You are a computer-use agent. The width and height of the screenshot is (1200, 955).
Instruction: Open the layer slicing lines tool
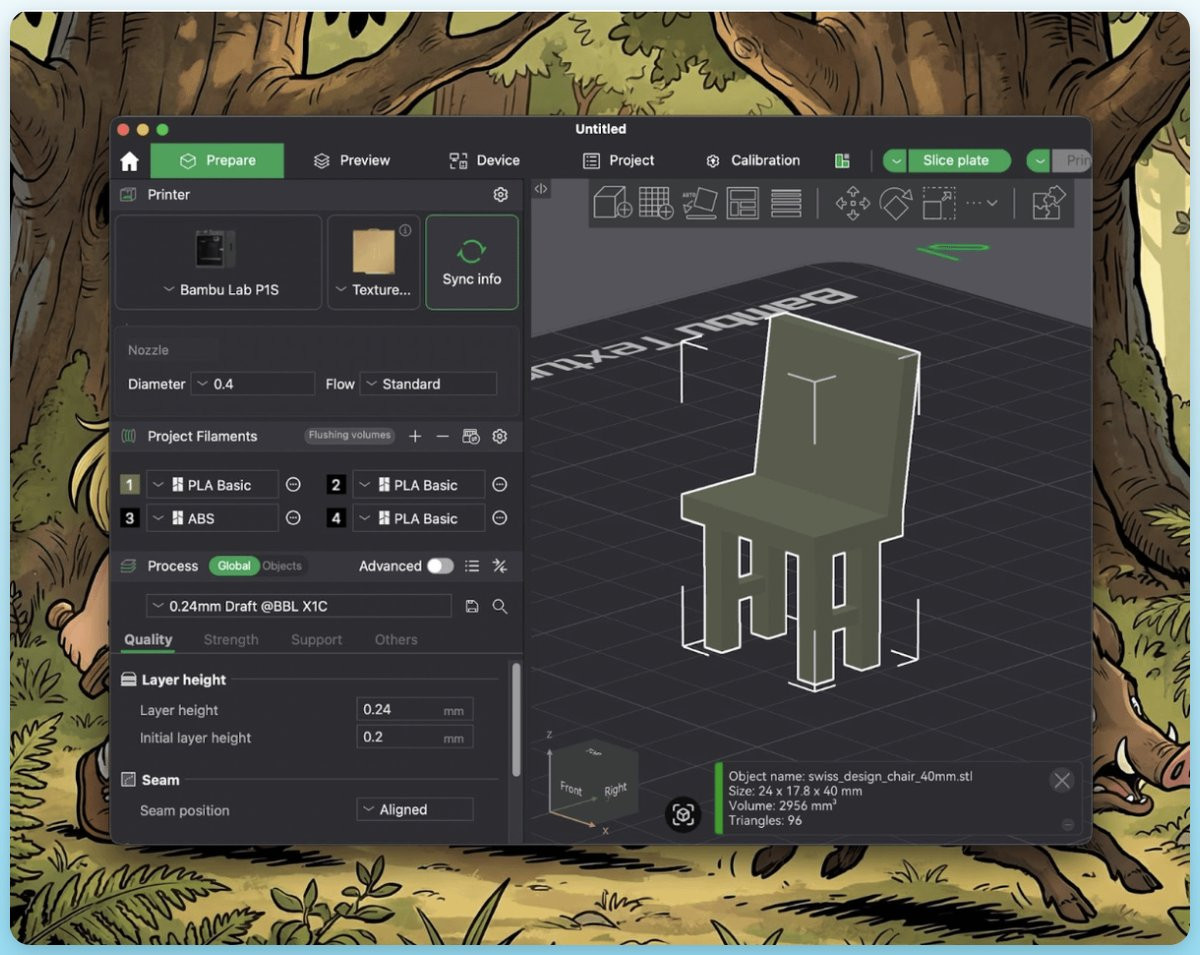coord(786,203)
